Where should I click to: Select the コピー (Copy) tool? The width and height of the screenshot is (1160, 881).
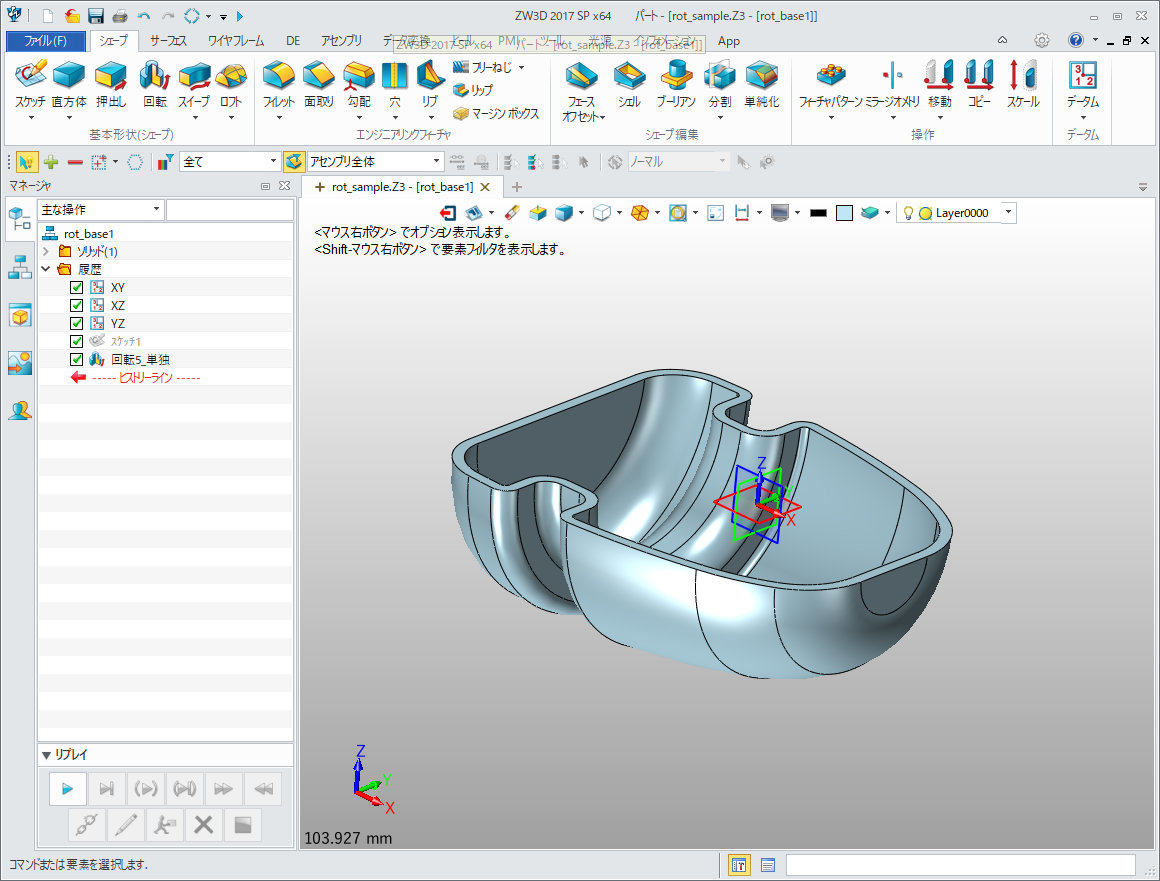pos(979,84)
